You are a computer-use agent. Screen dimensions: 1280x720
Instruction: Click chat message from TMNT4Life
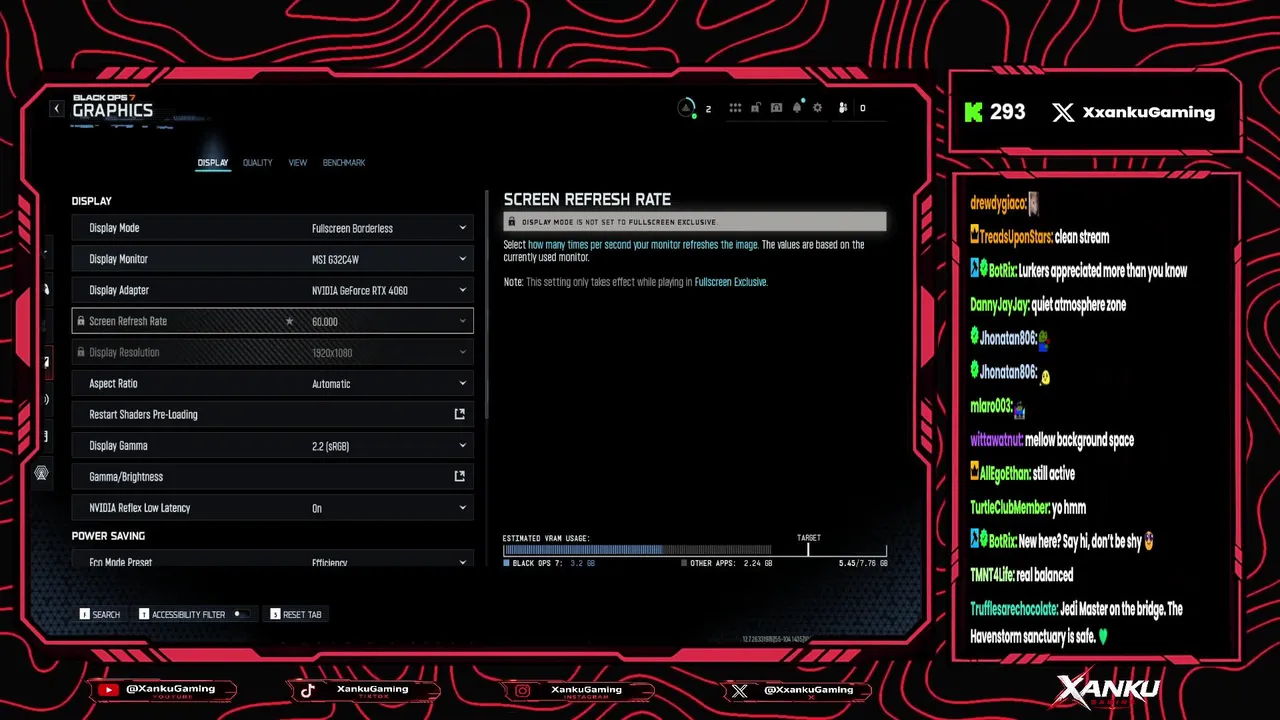1021,574
